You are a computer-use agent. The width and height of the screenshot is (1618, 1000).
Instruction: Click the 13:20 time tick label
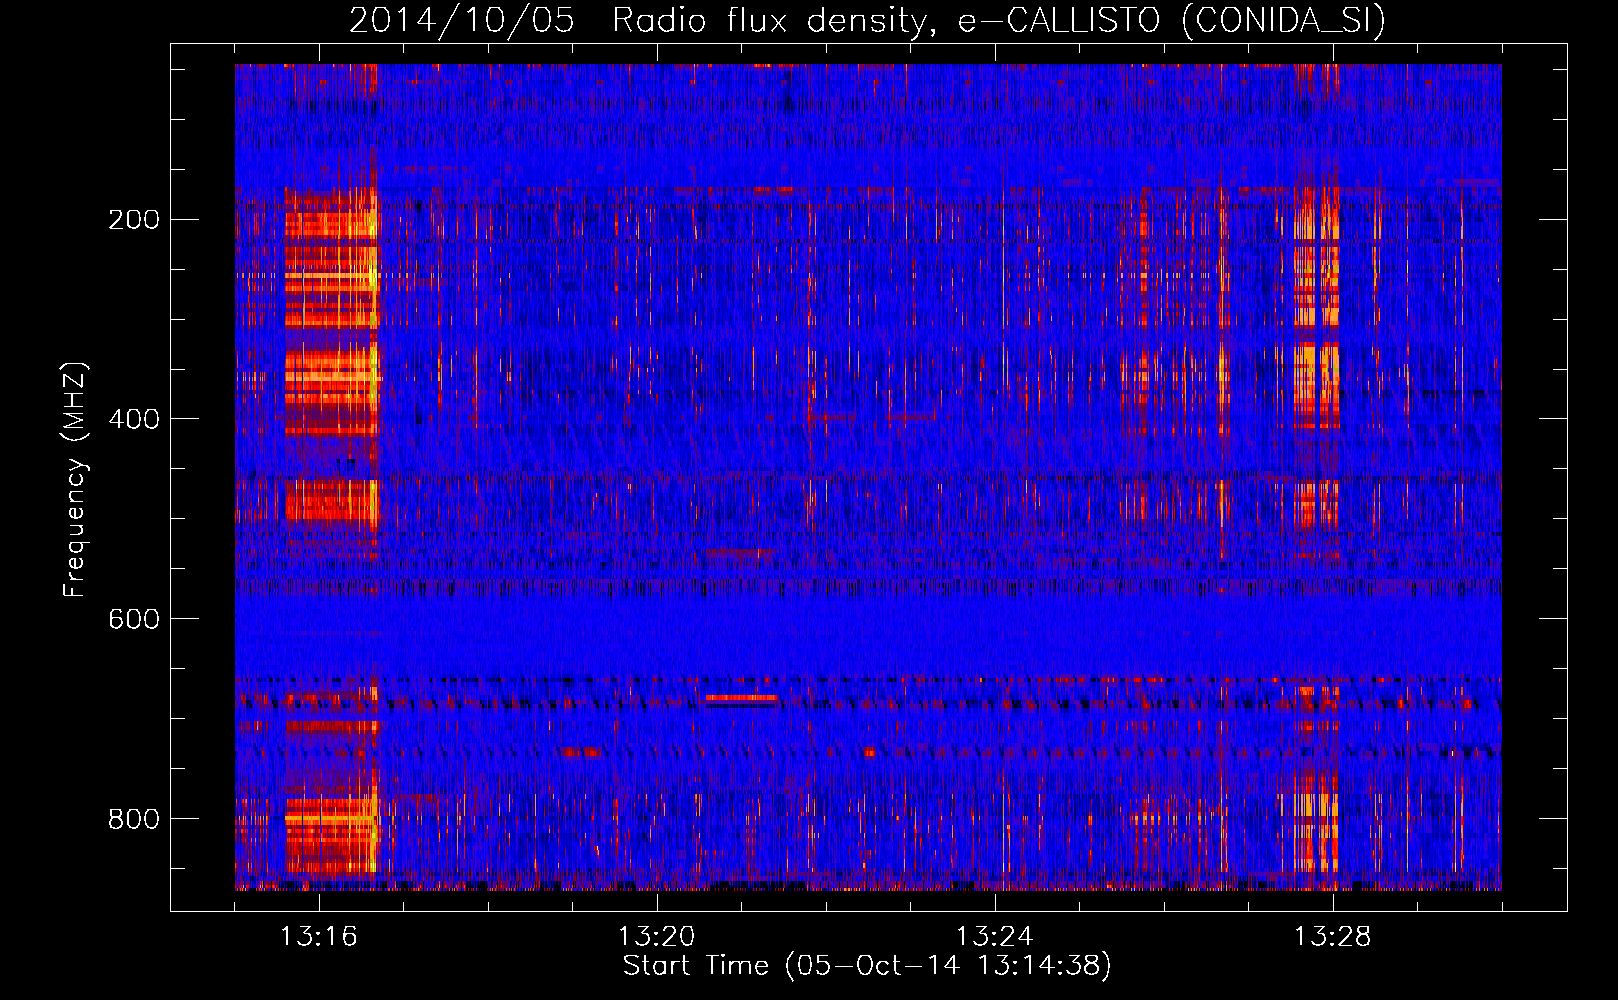[x=656, y=937]
